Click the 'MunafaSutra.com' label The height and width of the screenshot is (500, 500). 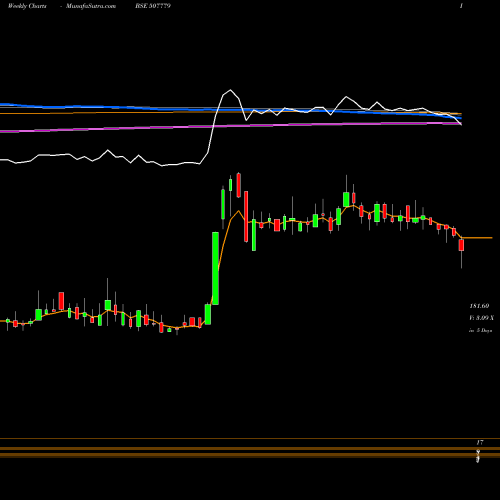click(91, 6)
